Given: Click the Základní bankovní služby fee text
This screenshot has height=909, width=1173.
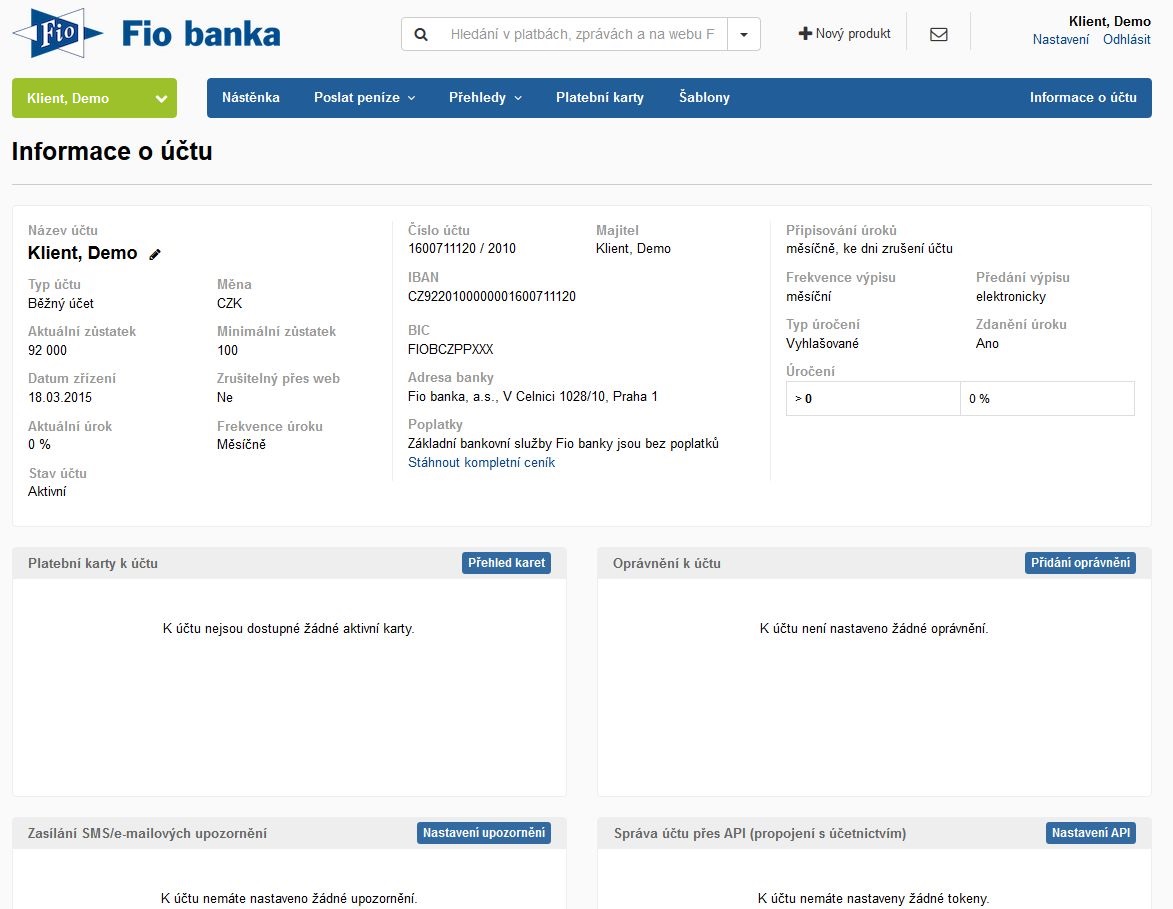Looking at the screenshot, I should [x=563, y=444].
